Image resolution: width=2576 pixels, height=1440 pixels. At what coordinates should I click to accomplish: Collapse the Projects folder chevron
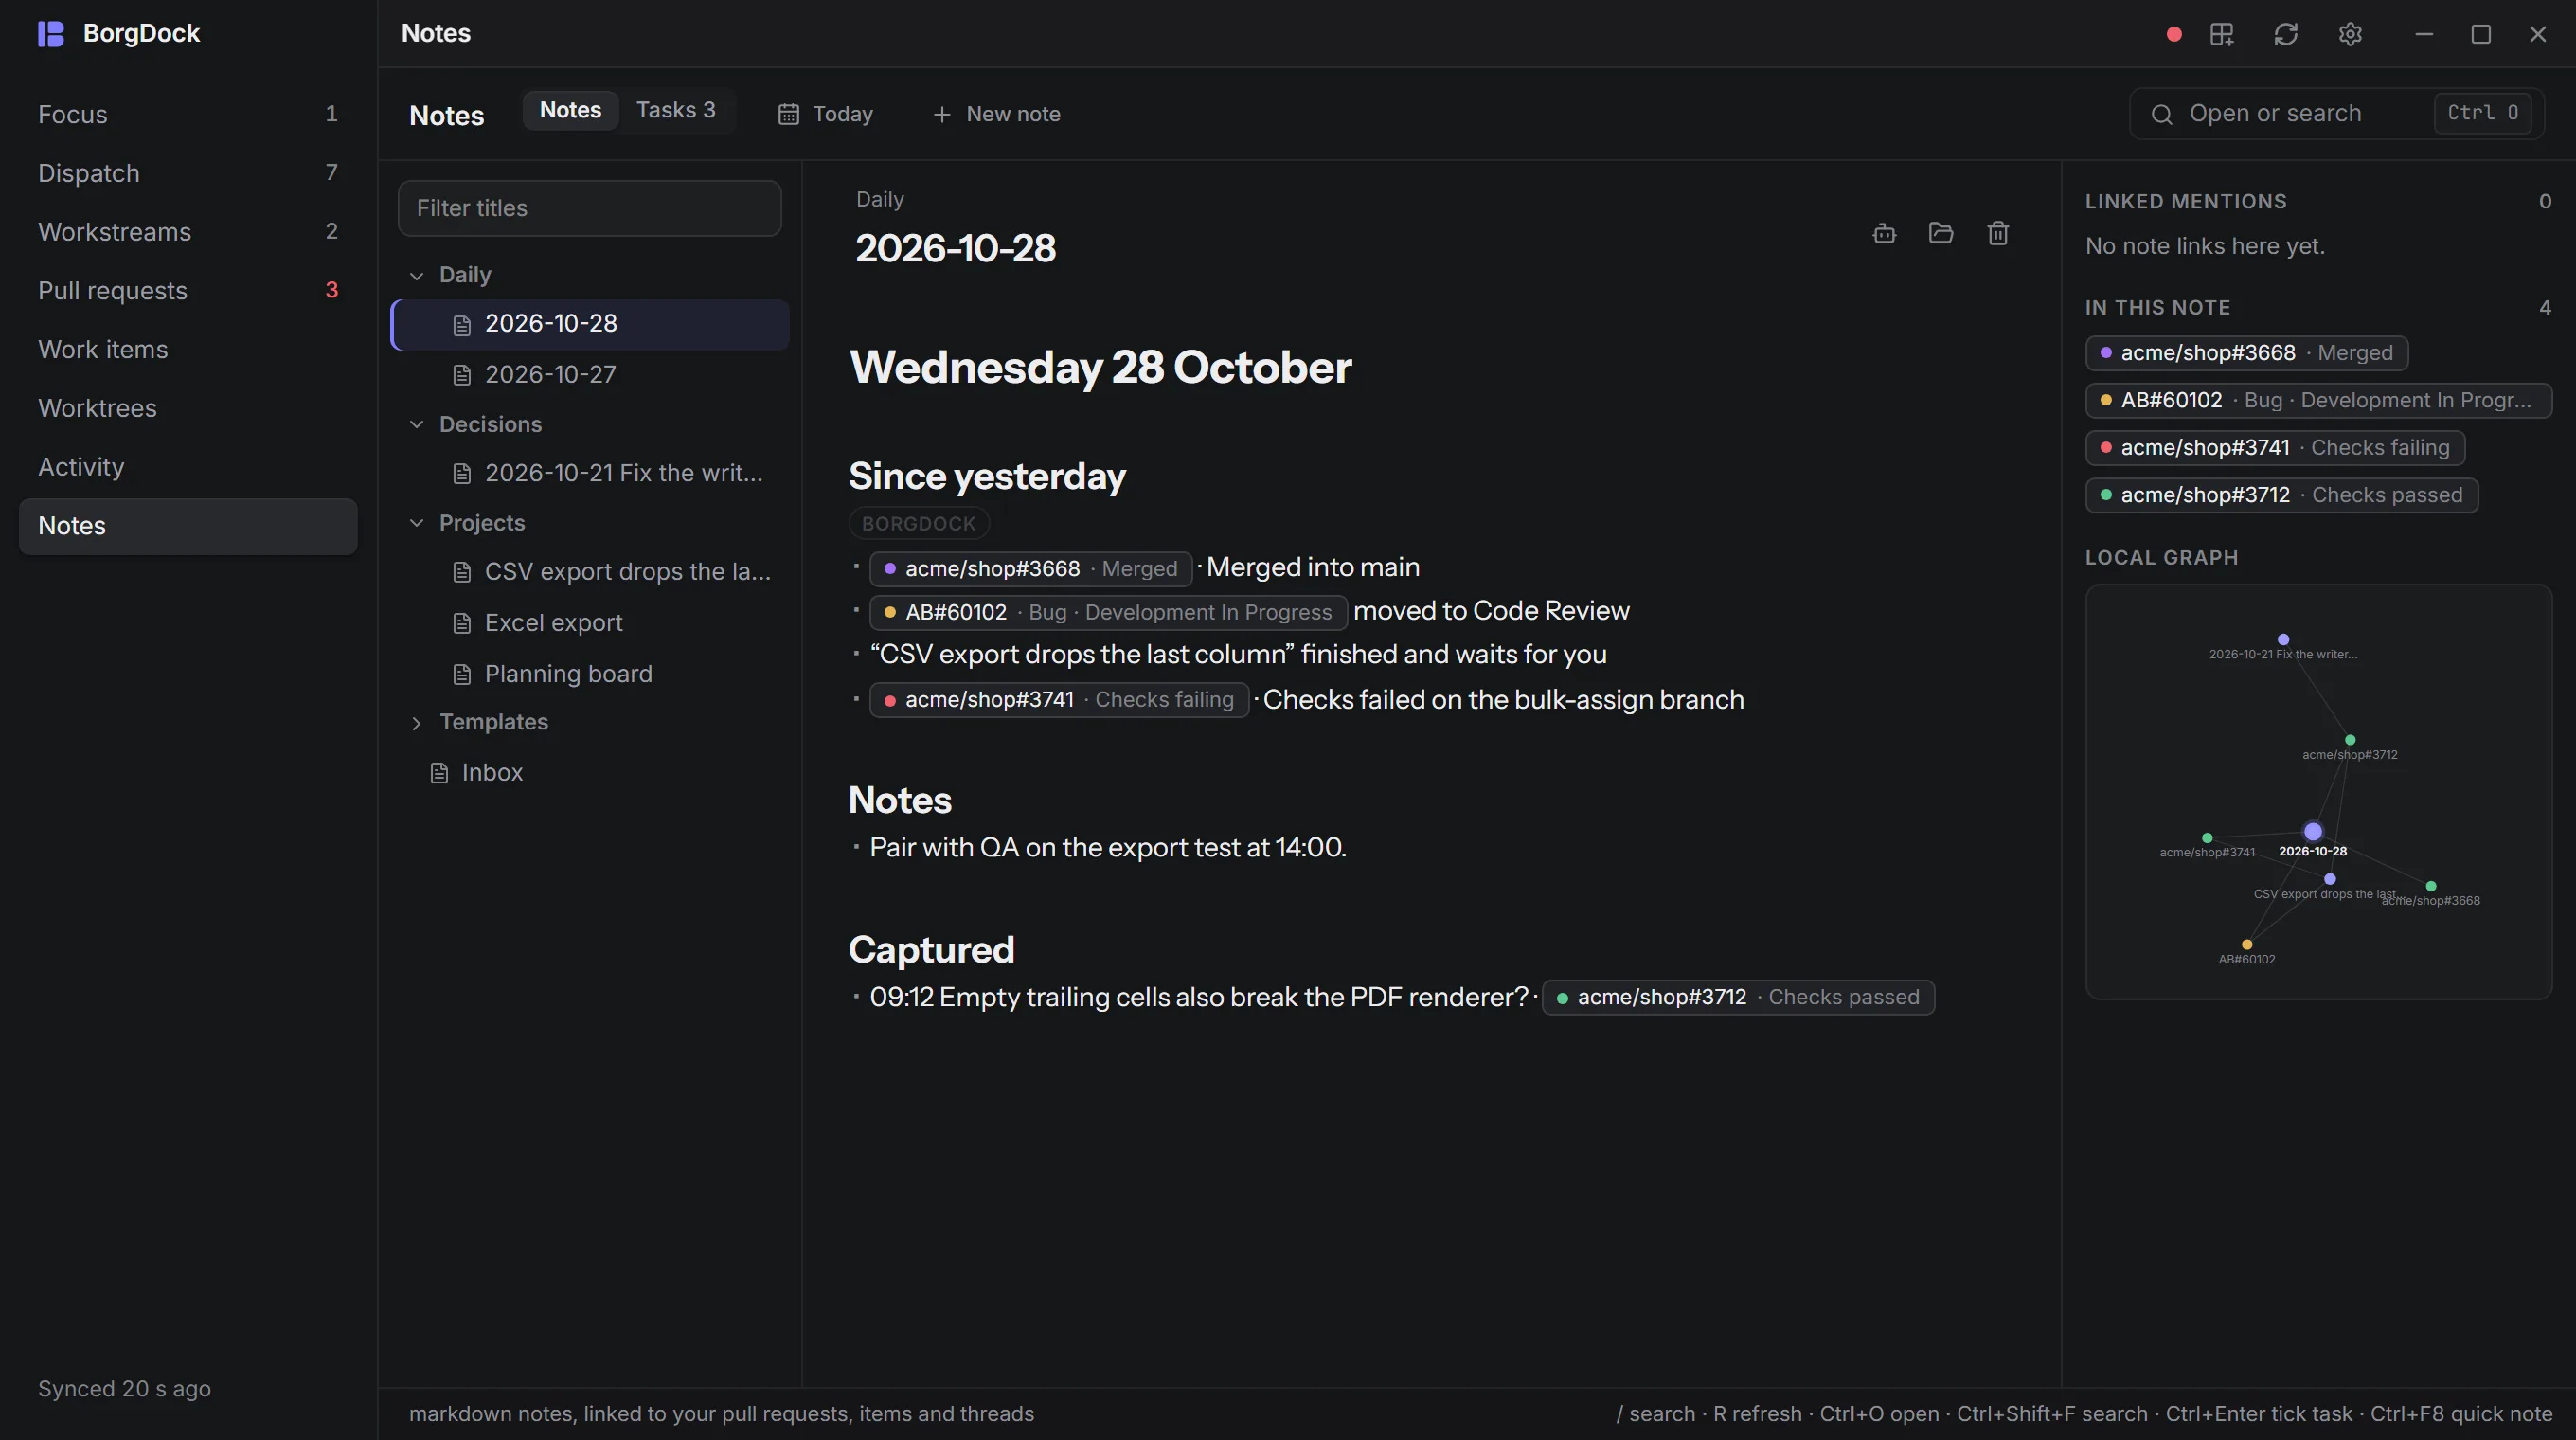[417, 523]
